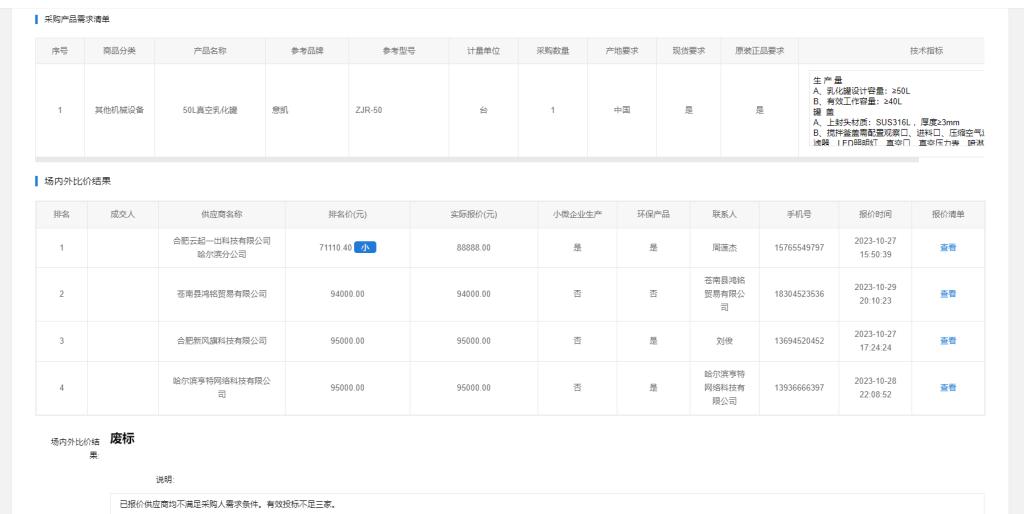The height and width of the screenshot is (514, 1024).
Task: Open 查看 quote list for 哈尔滨亨特网络科技
Action: point(947,388)
